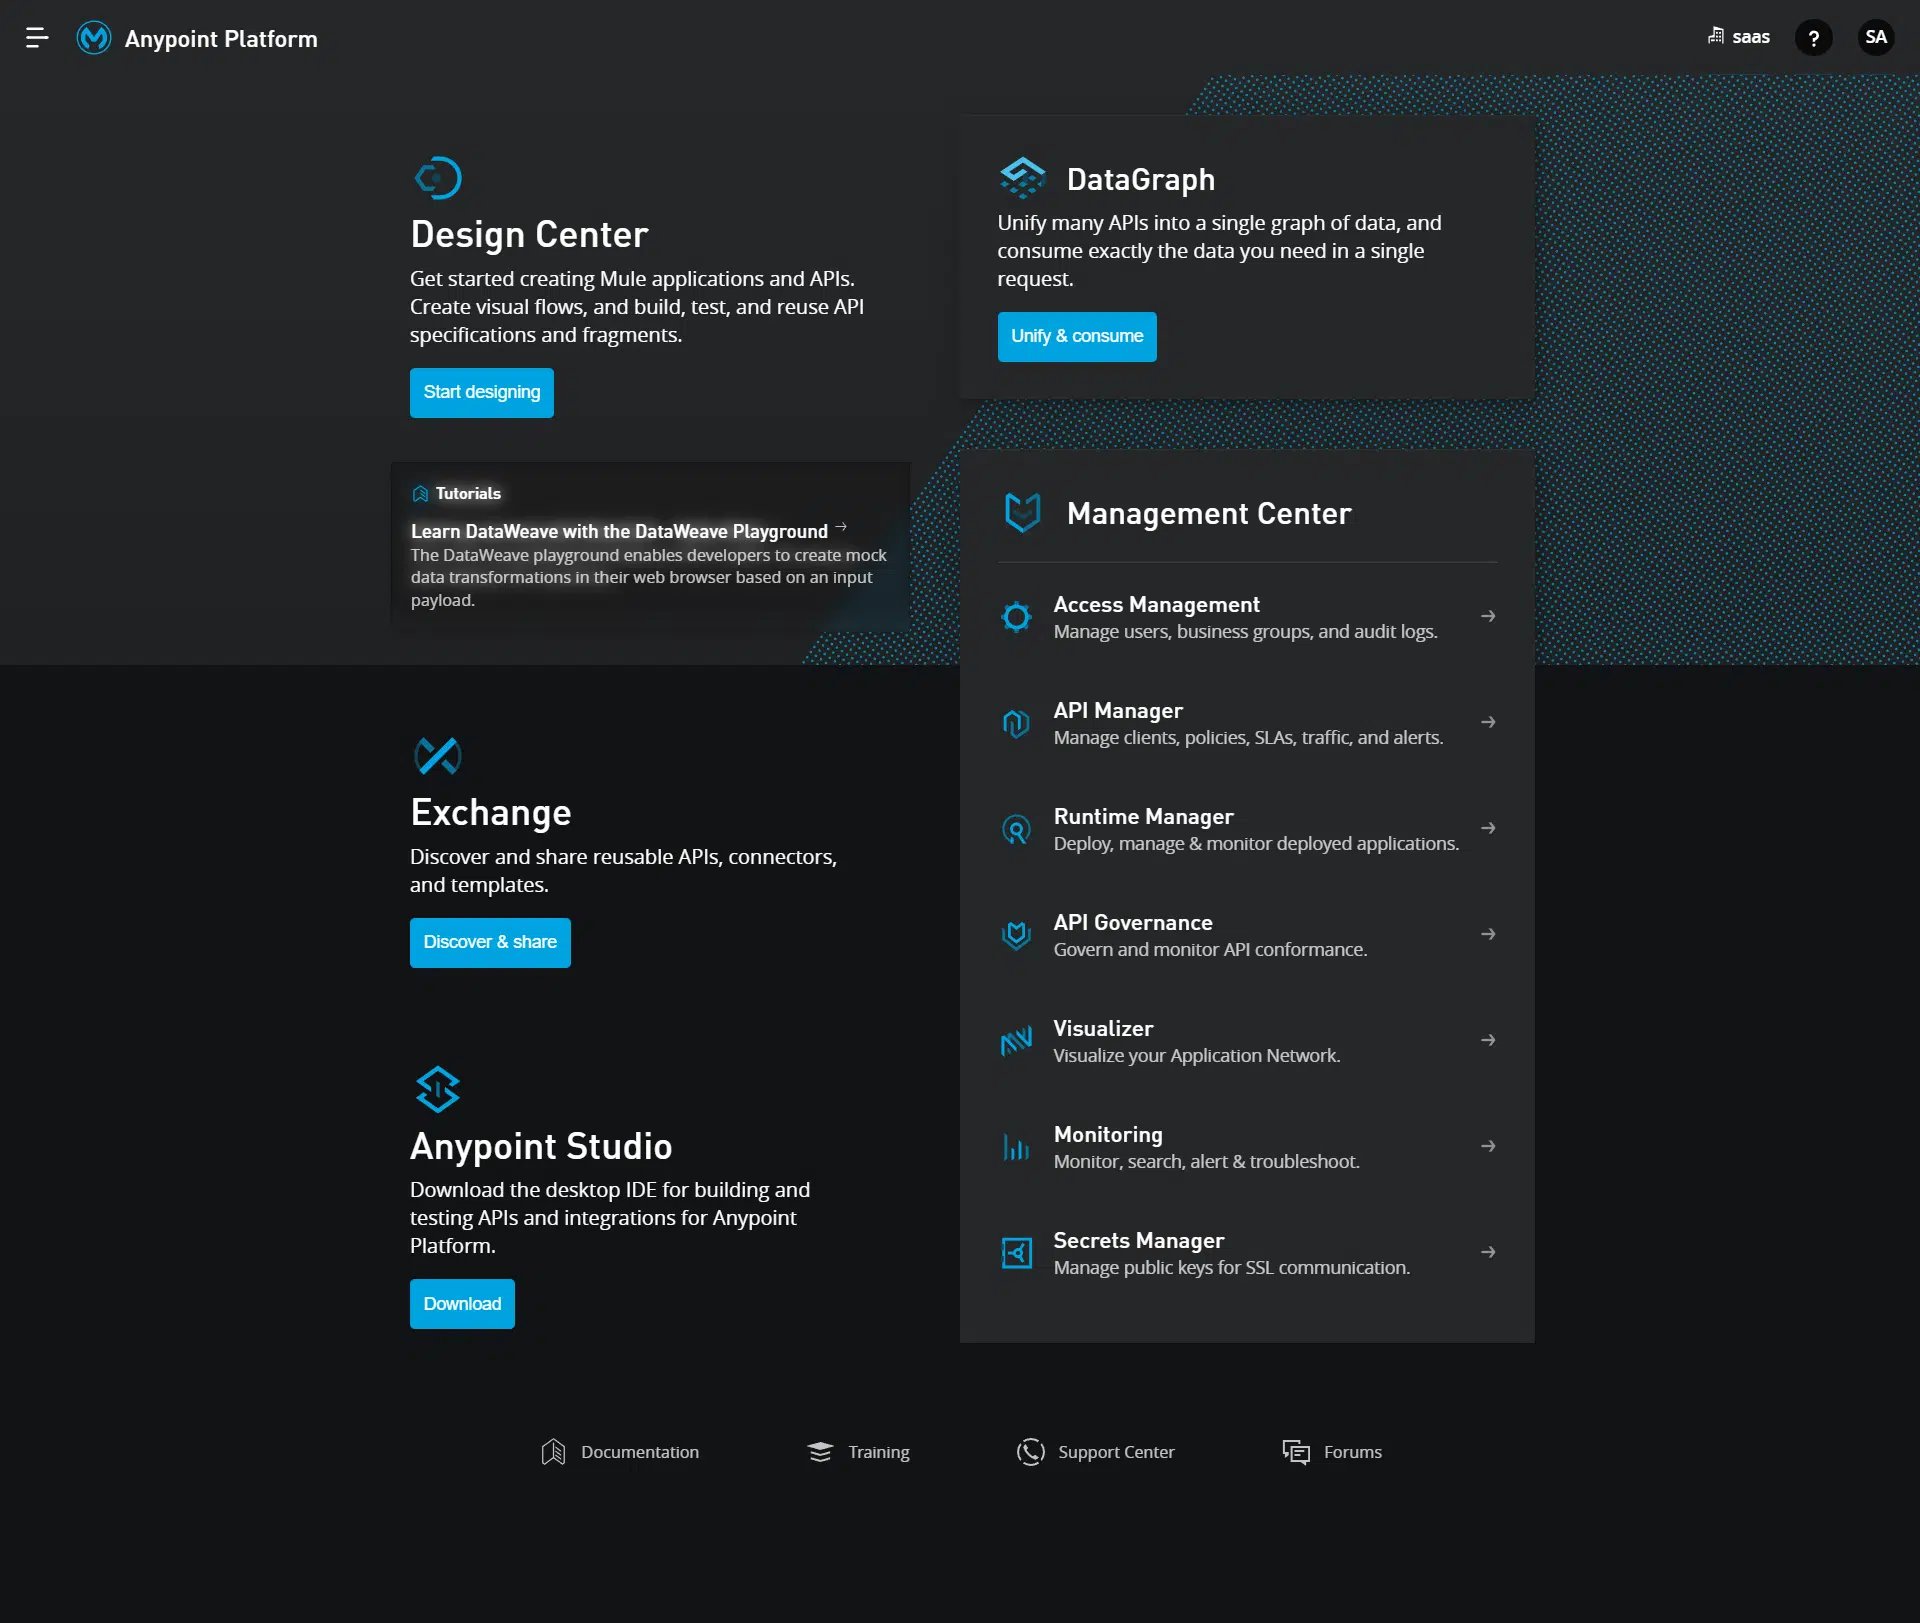Click text 'Manage clients, policies, SLAs, traffic, and alerts.'
This screenshot has height=1623, width=1920.
[x=1248, y=738]
